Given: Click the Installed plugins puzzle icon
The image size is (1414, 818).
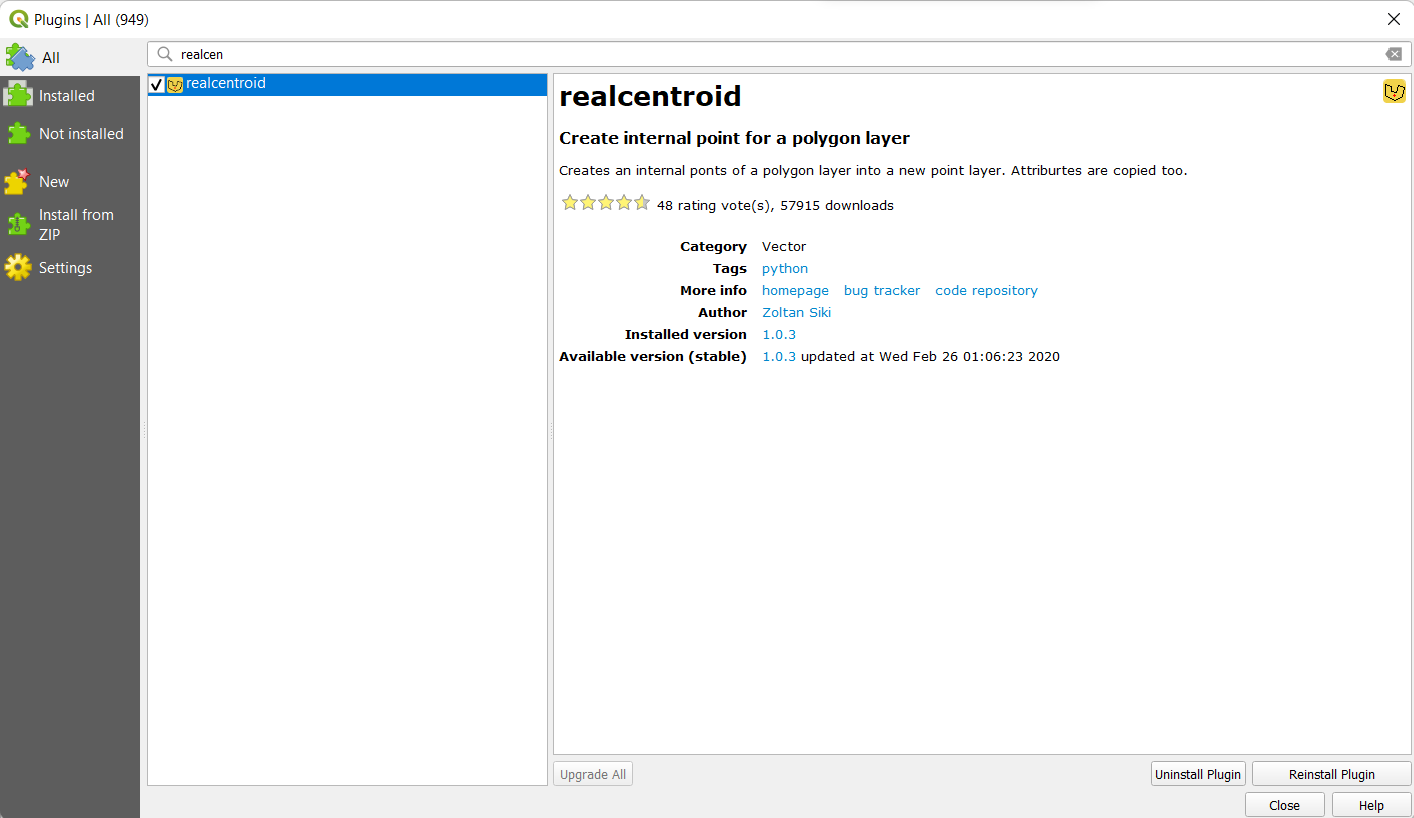Looking at the screenshot, I should (18, 95).
